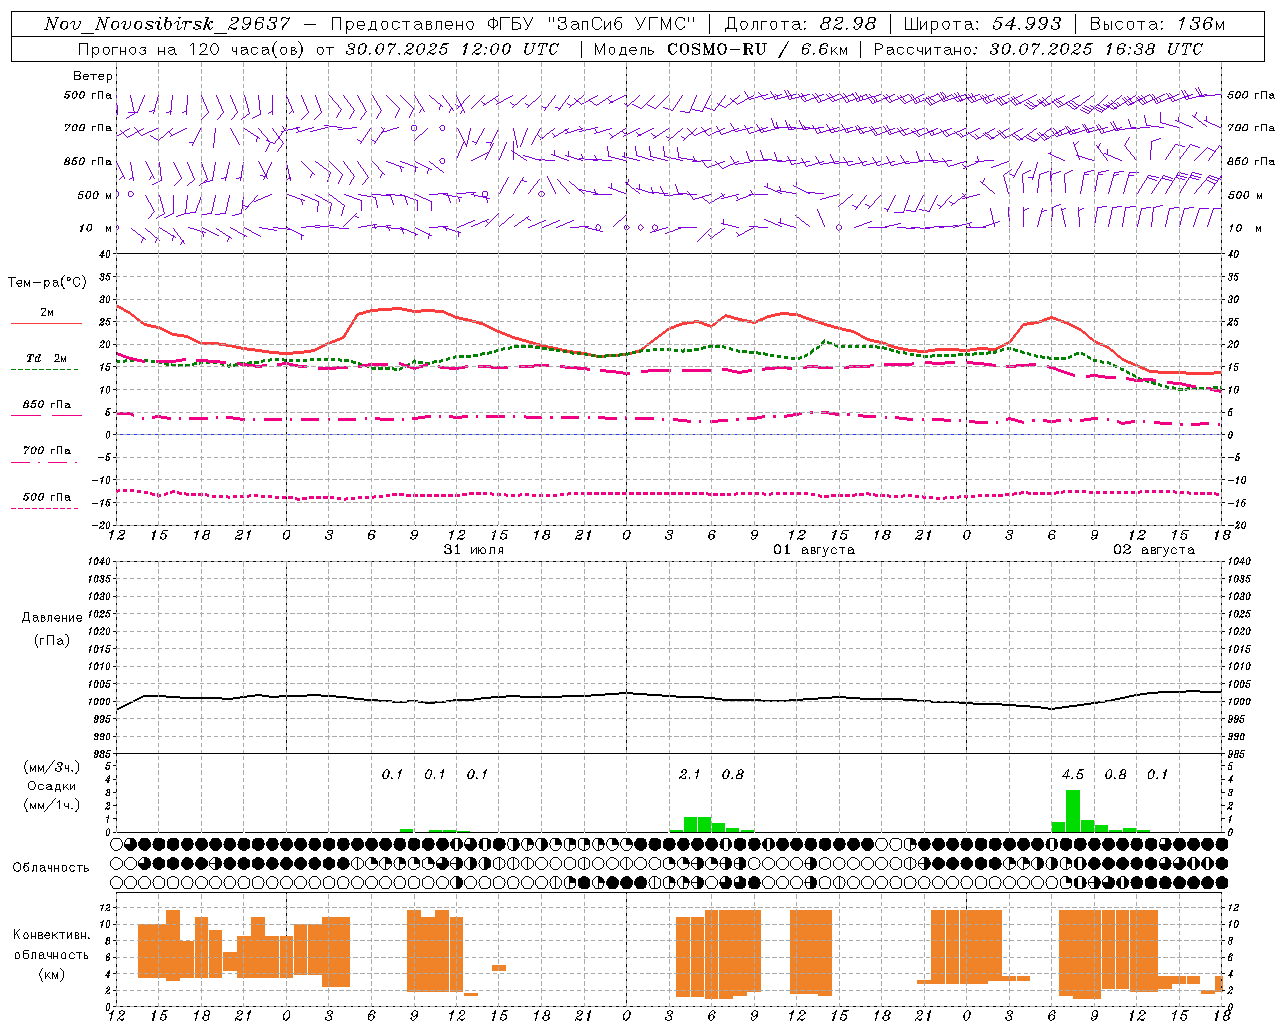
Task: Click the 'Td 2м' dew point legend label
Action: [47, 358]
